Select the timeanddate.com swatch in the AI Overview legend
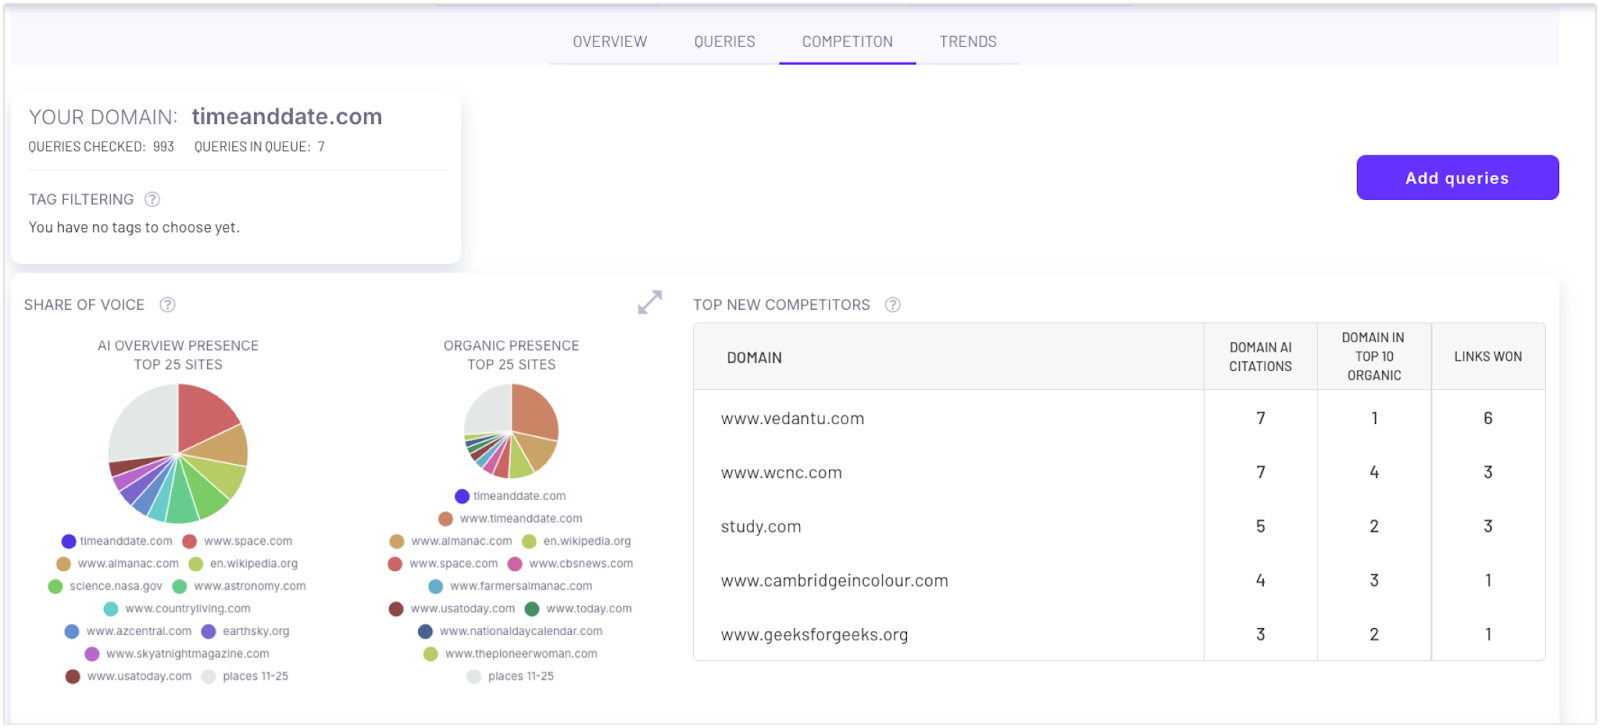This screenshot has height=728, width=1600. pos(69,541)
